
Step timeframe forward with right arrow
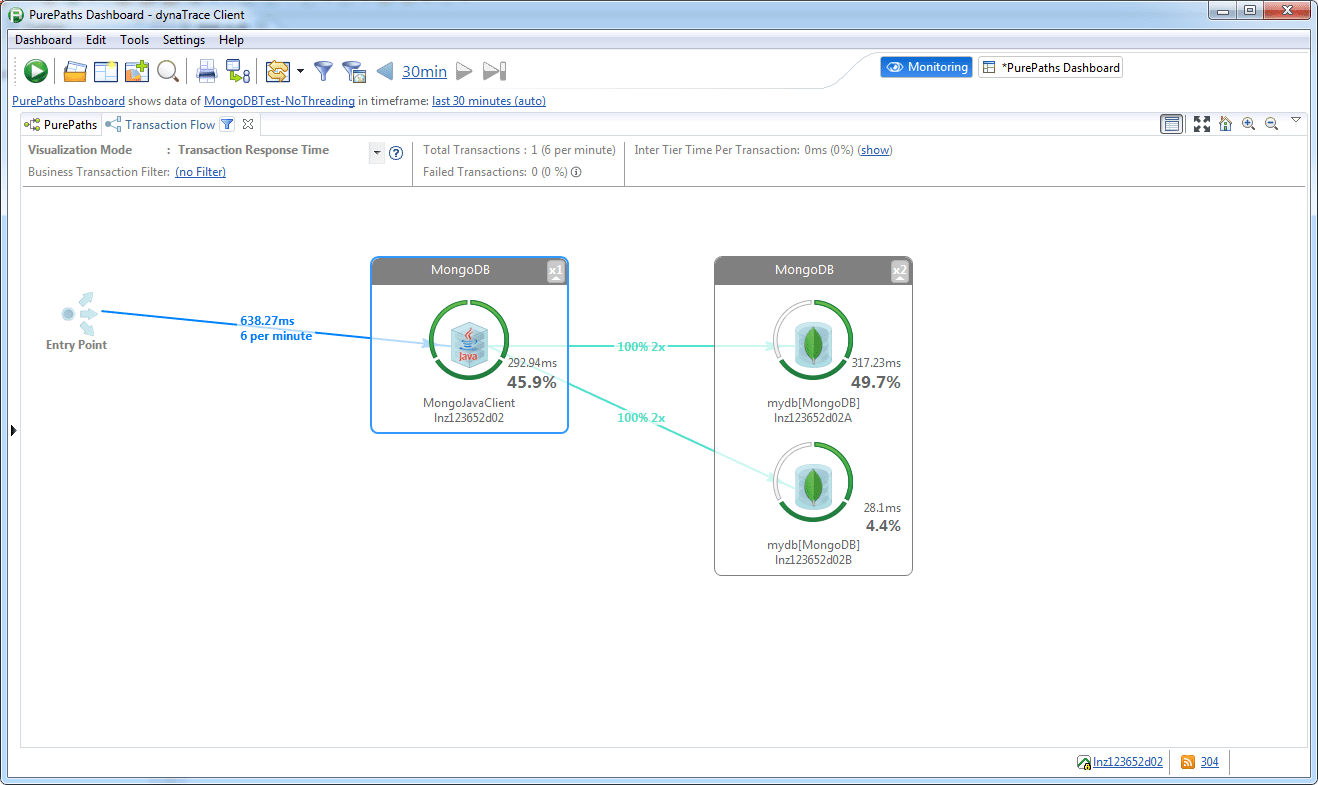point(464,71)
